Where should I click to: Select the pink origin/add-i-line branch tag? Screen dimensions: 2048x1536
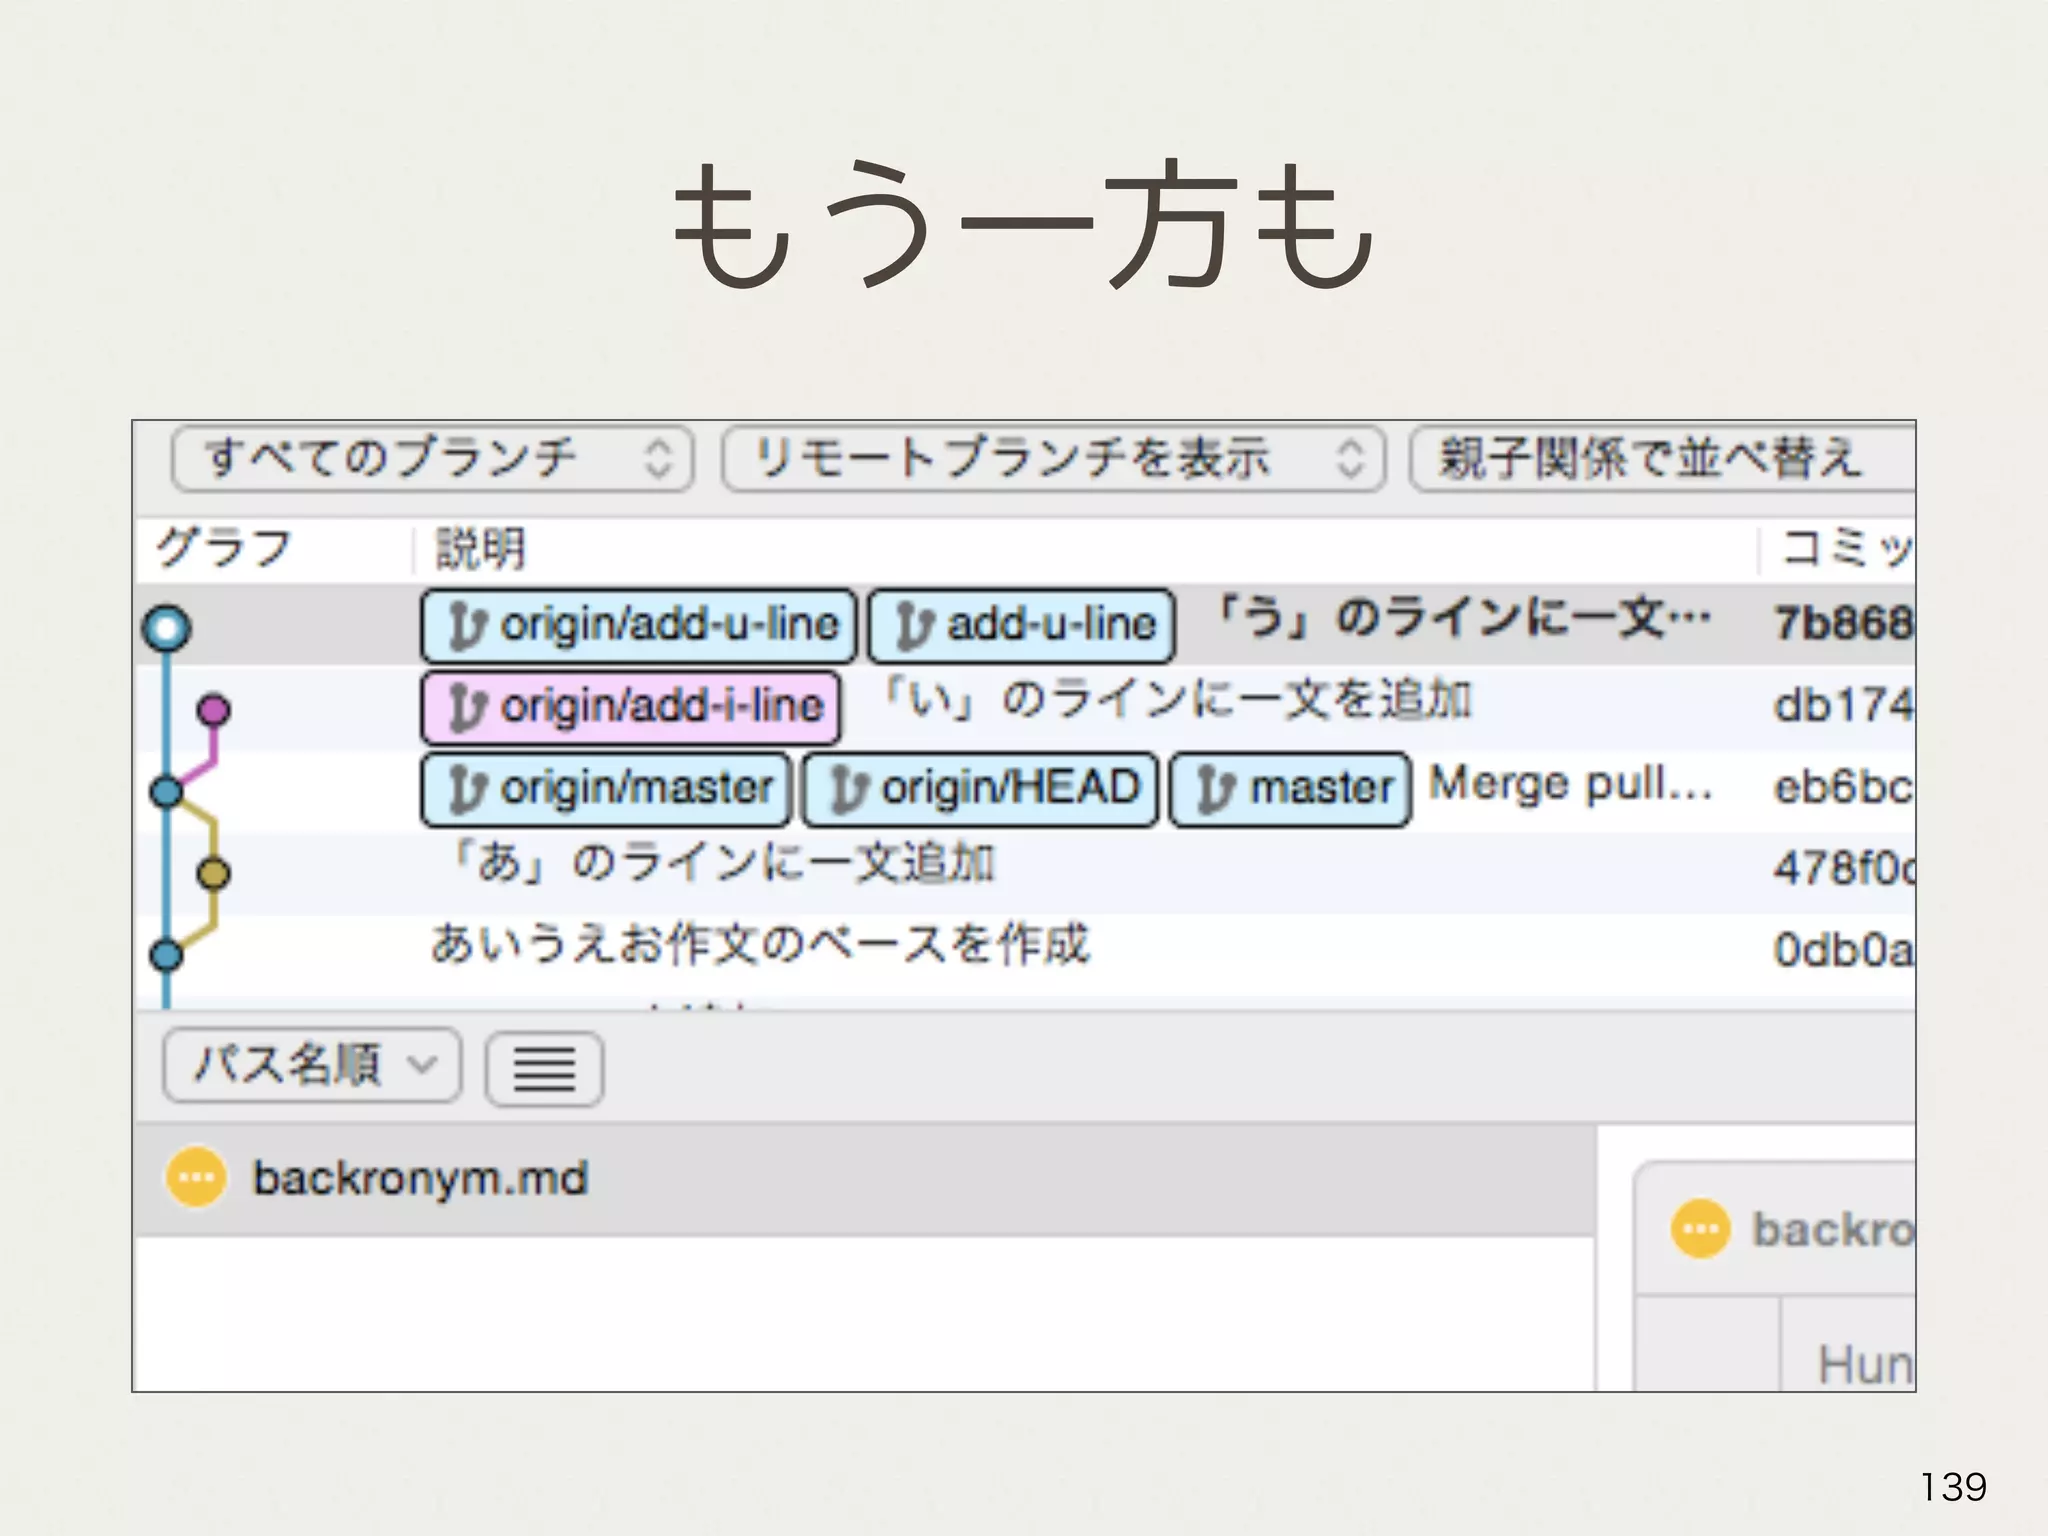tap(630, 708)
